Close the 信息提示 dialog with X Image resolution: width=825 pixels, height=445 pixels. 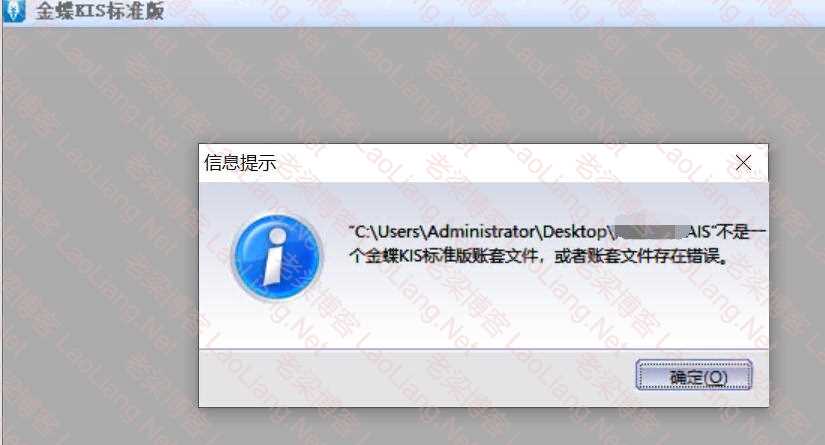[x=743, y=163]
